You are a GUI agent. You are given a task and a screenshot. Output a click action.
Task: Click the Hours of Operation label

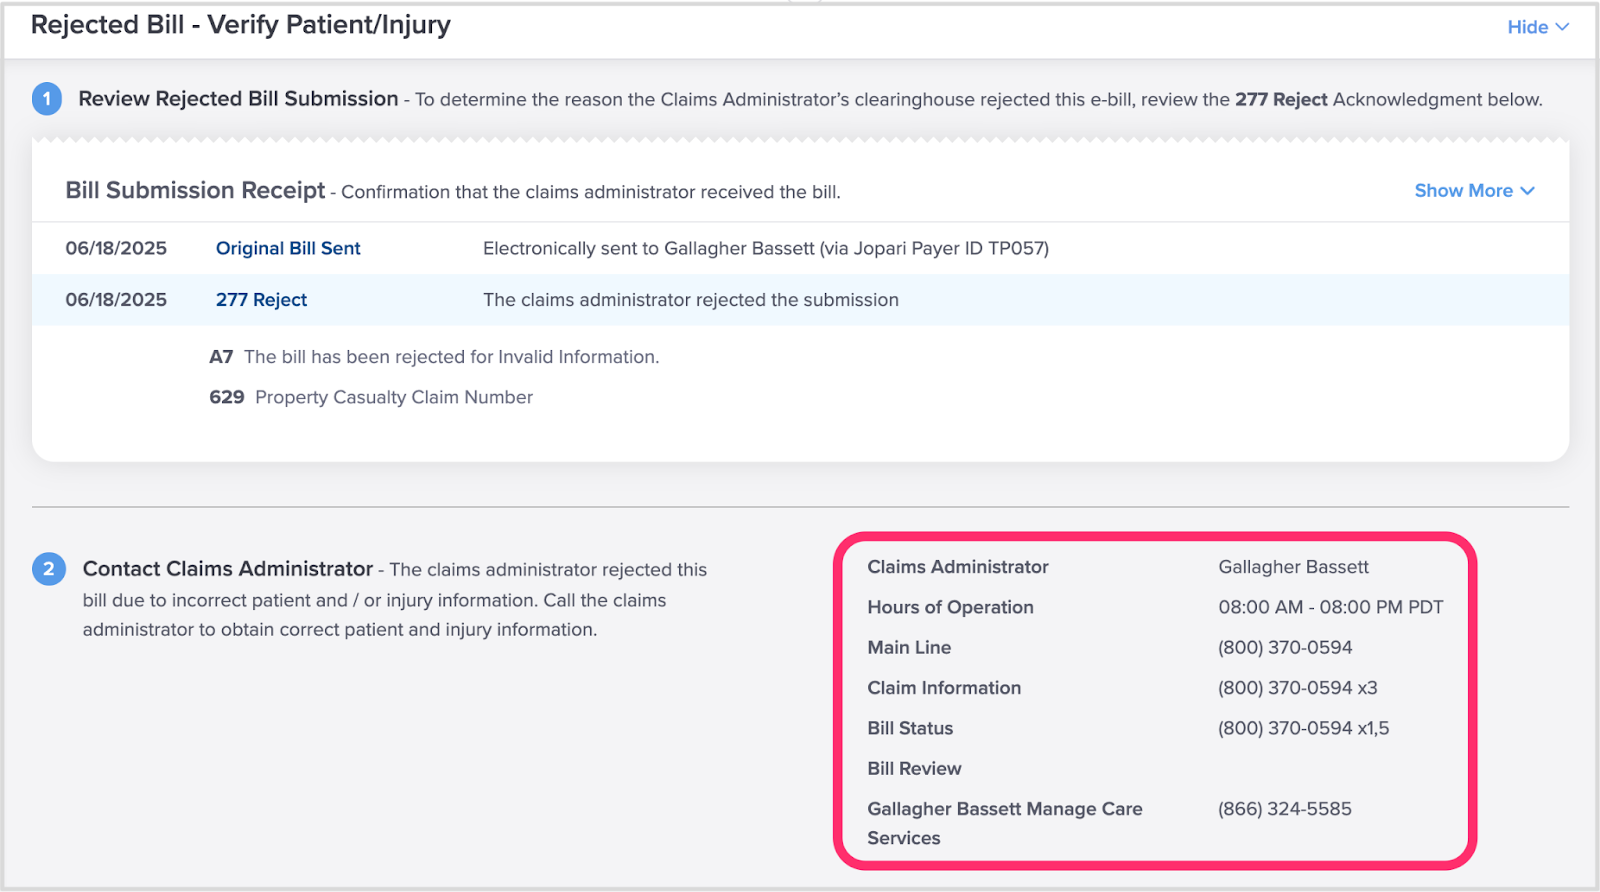tap(950, 607)
